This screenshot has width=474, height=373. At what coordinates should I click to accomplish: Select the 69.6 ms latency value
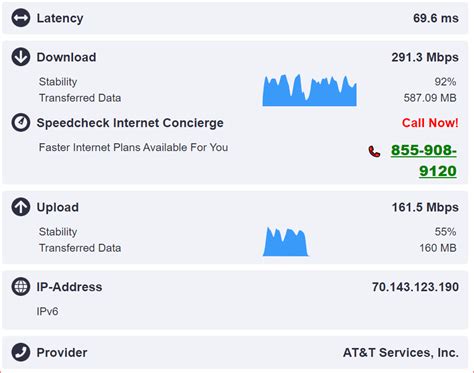pyautogui.click(x=436, y=18)
